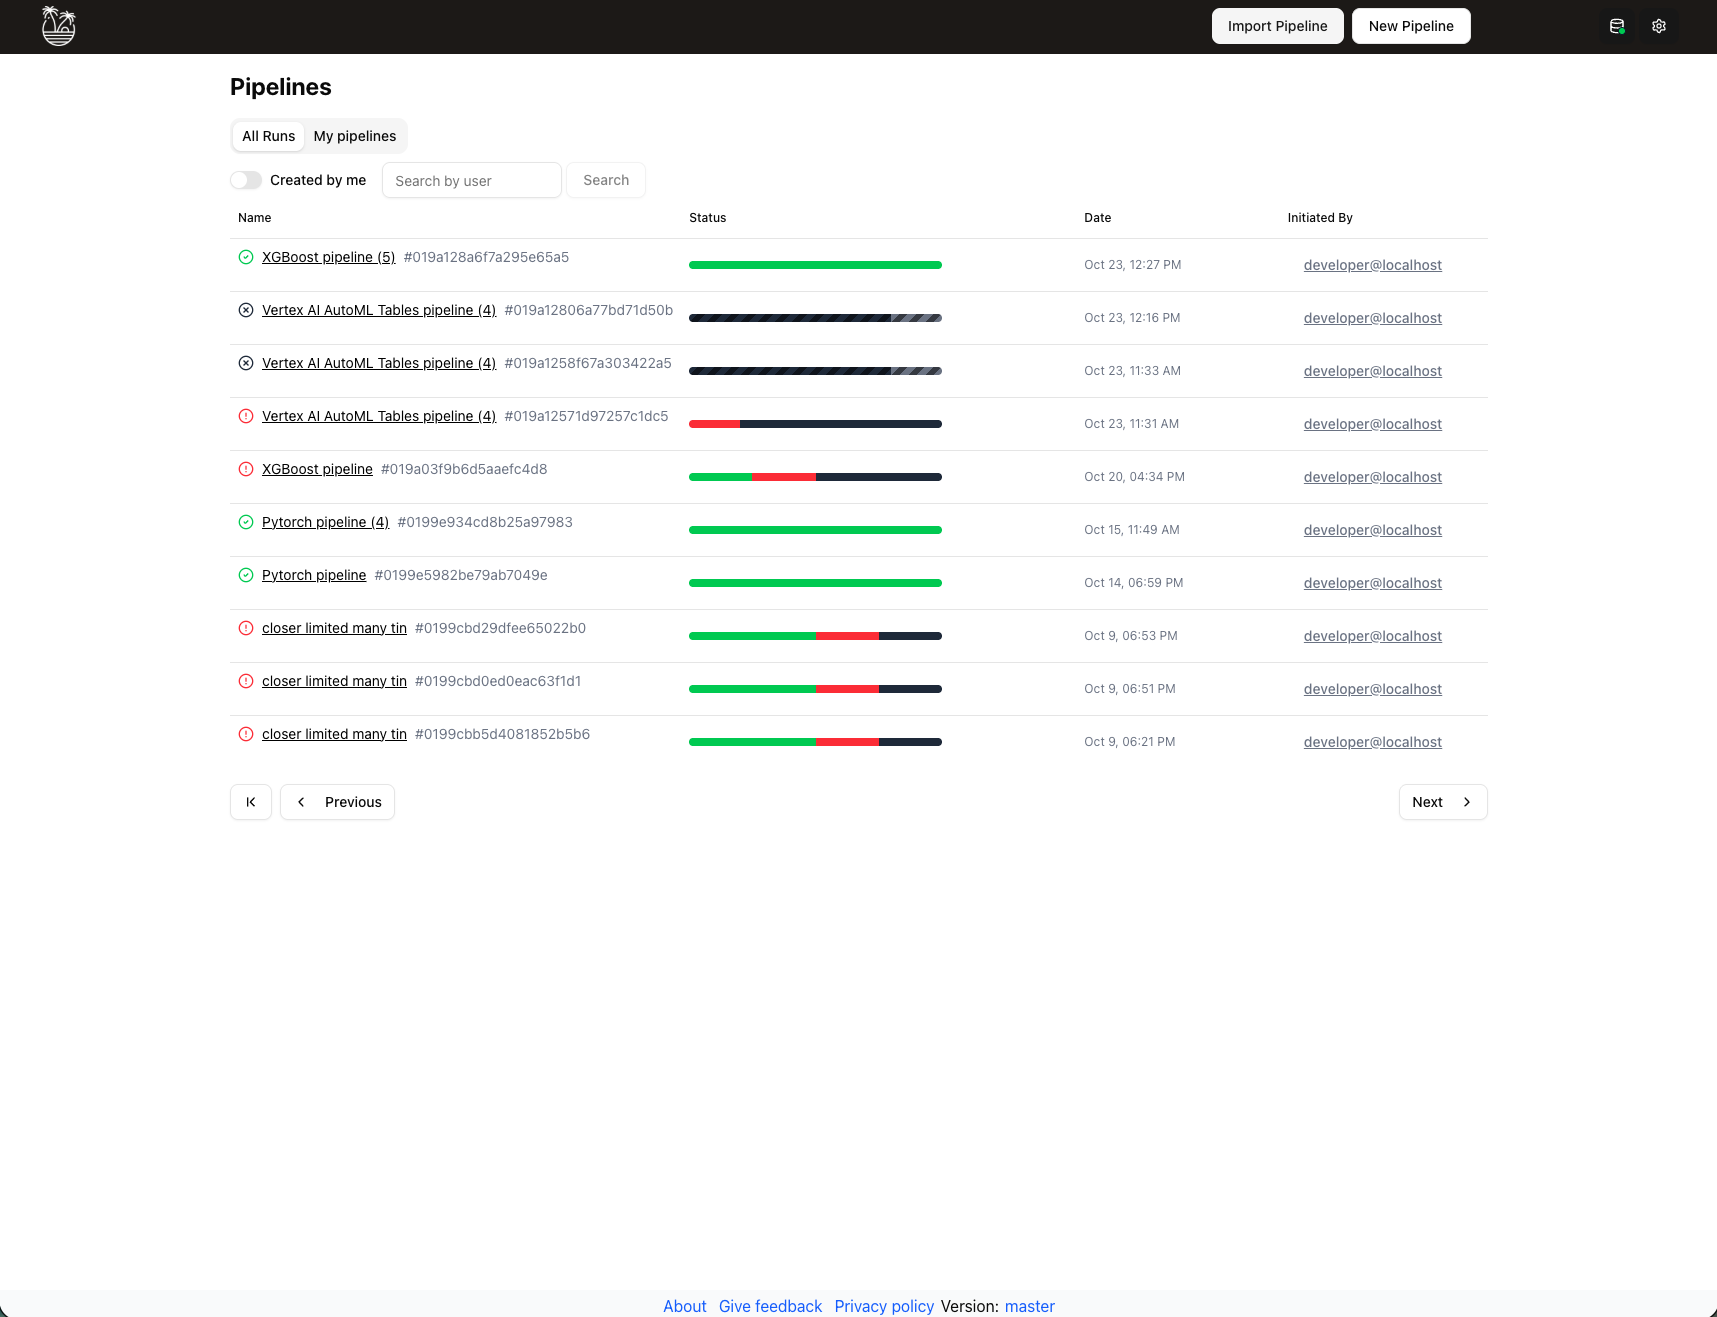1717x1317 pixels.
Task: Open the Give feedback footer link
Action: pyautogui.click(x=770, y=1306)
